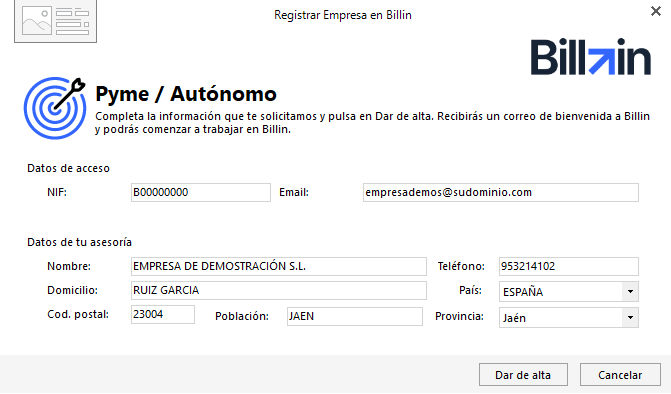
Task: Click the Billin logo
Action: (591, 56)
